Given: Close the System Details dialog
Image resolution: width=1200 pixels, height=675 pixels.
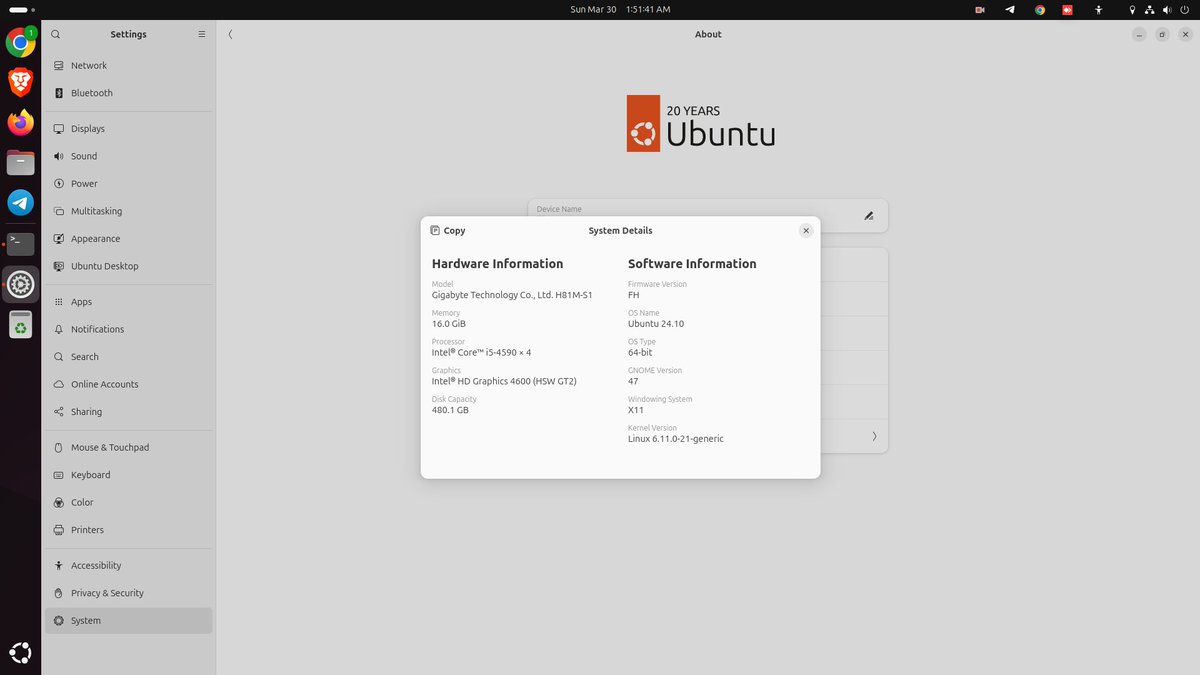Looking at the screenshot, I should click(x=806, y=230).
